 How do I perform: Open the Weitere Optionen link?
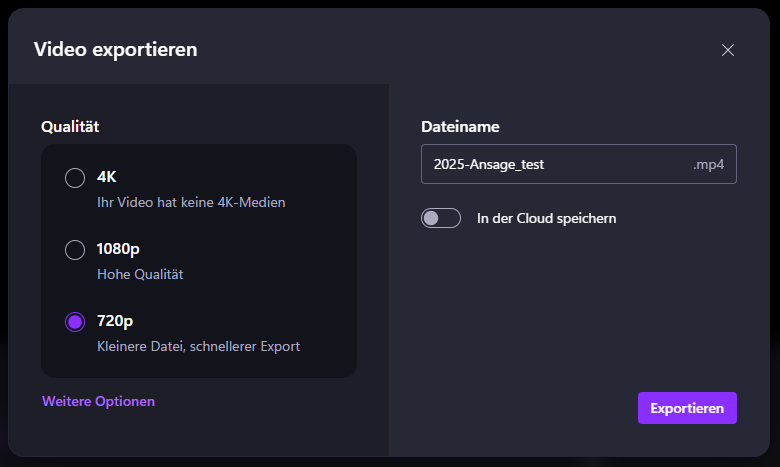(x=98, y=401)
